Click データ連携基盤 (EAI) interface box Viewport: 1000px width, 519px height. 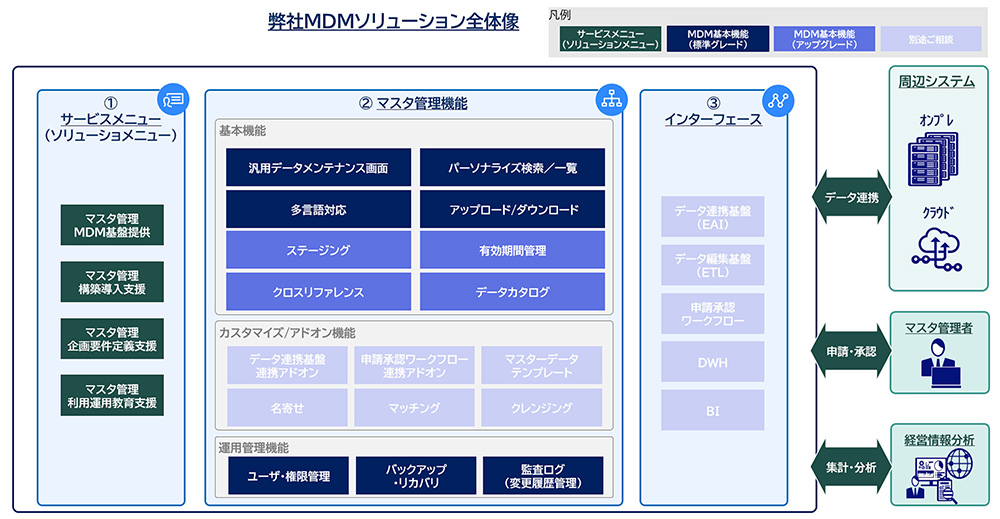[712, 217]
